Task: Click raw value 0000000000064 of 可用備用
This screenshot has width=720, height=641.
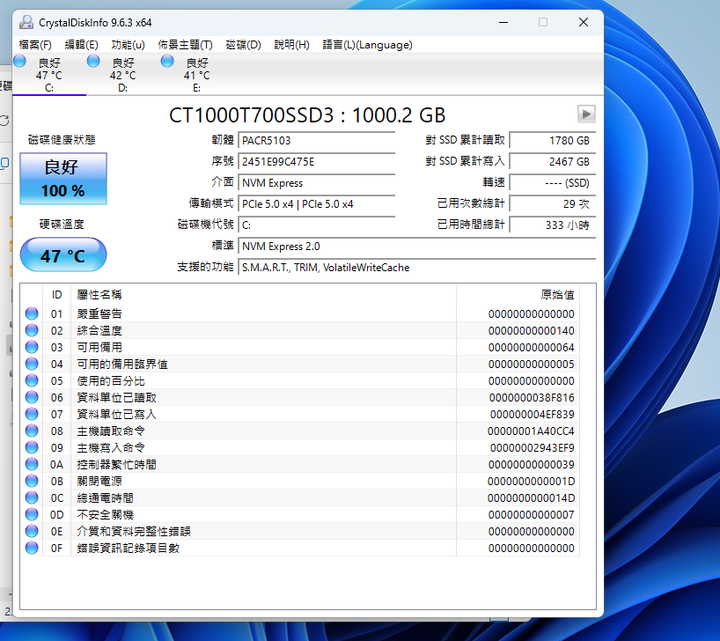Action: pyautogui.click(x=531, y=347)
